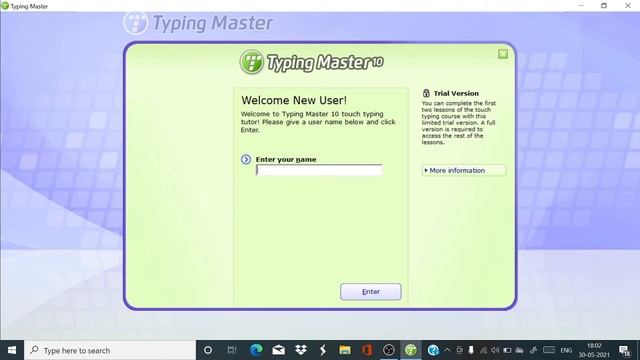Select Typing Master taskbar icon
This screenshot has width=640, height=360.
point(411,350)
